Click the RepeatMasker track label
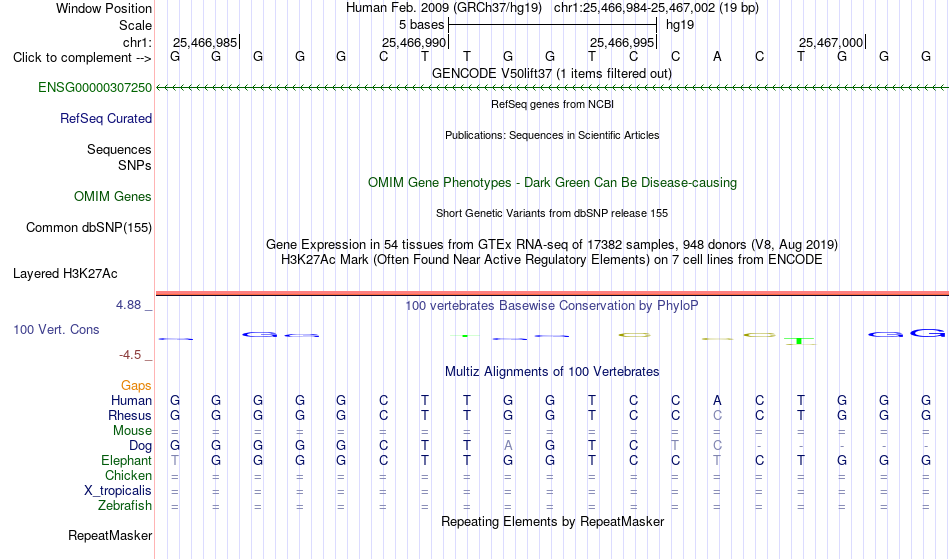 (x=110, y=535)
